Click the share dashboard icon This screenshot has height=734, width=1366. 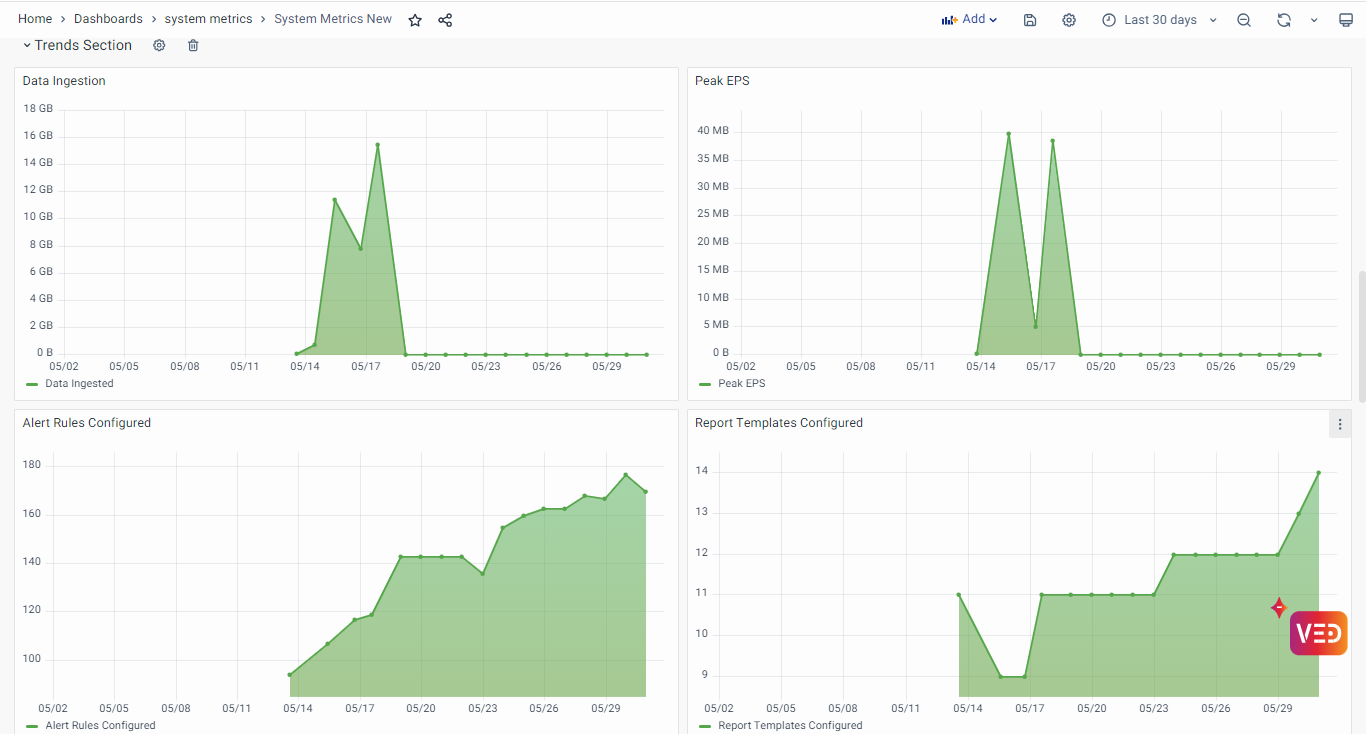pyautogui.click(x=445, y=20)
